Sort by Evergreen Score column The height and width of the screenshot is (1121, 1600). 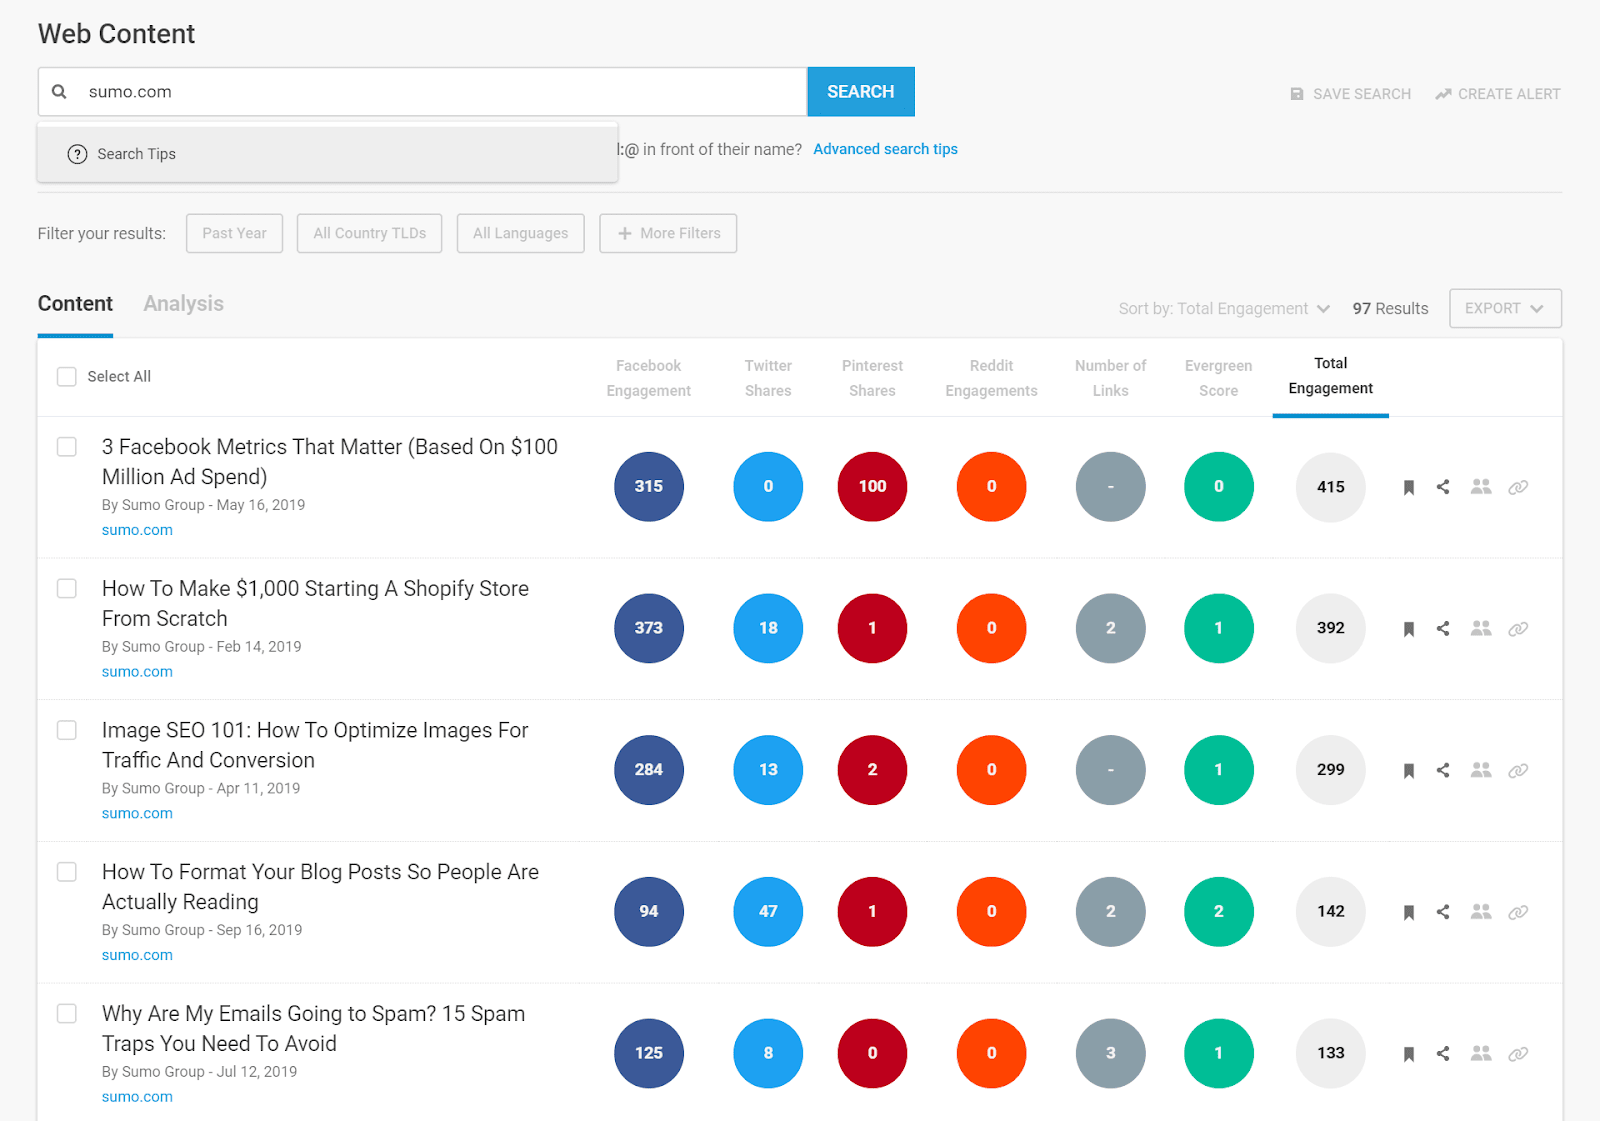(x=1218, y=378)
